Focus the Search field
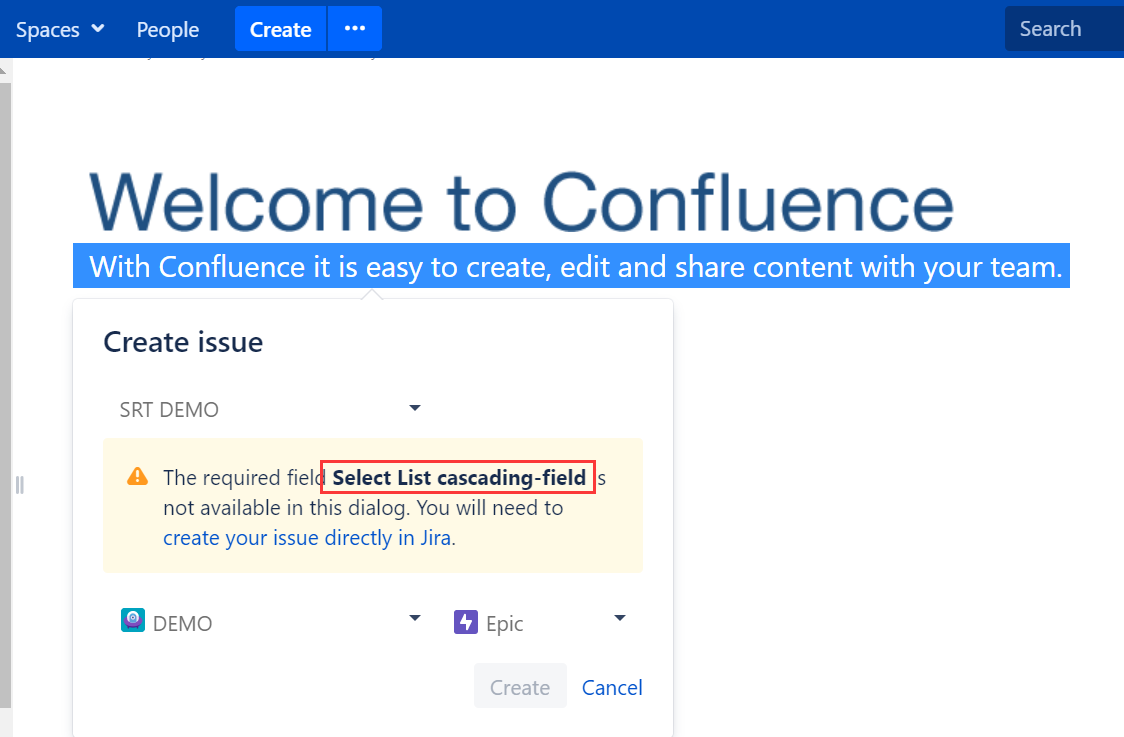1124x737 pixels. [x=1065, y=29]
